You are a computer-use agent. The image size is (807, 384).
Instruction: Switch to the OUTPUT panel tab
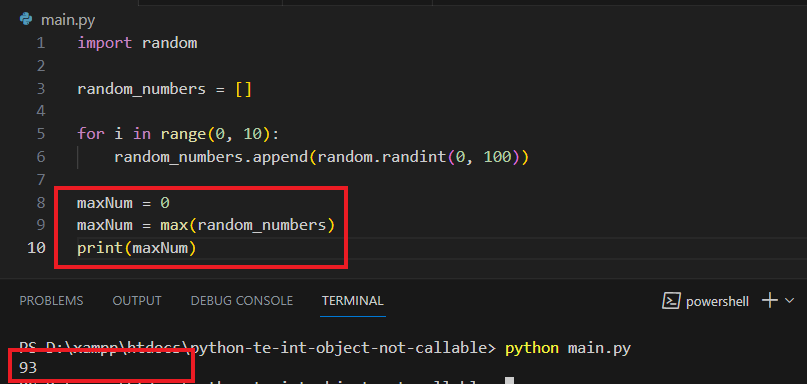tap(137, 301)
